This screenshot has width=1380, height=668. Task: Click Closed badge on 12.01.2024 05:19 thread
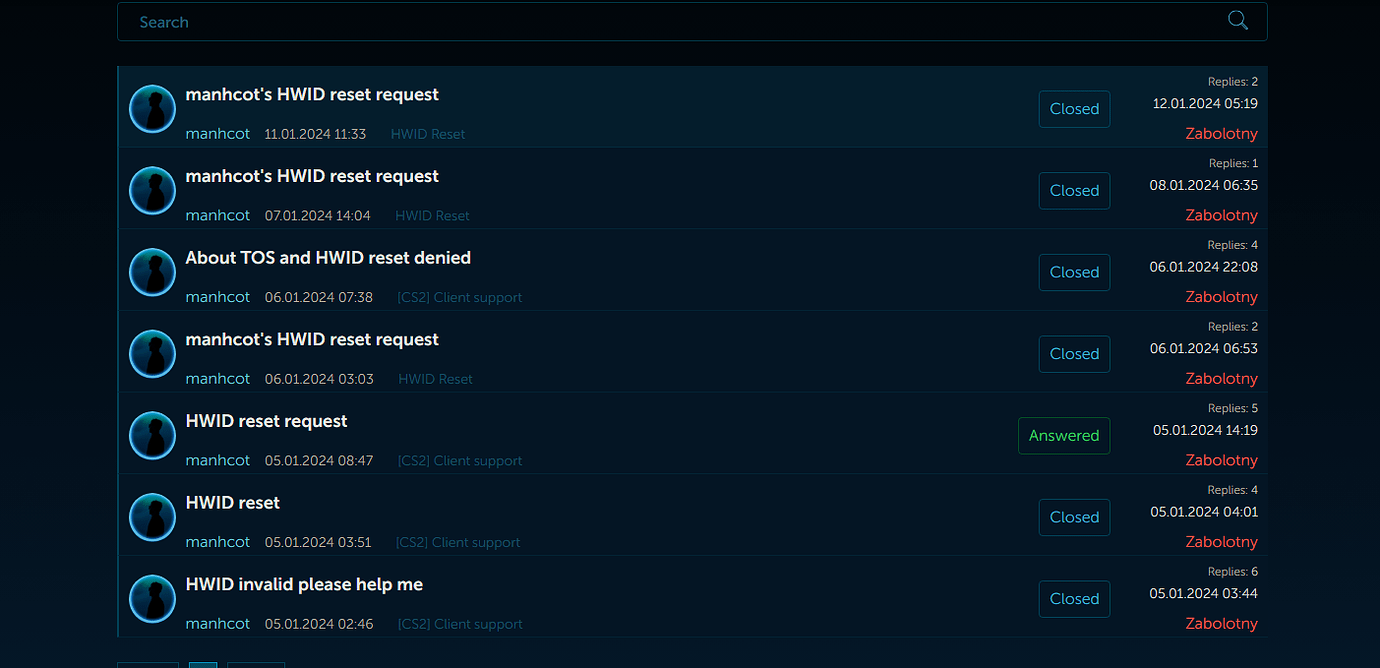pyautogui.click(x=1074, y=109)
